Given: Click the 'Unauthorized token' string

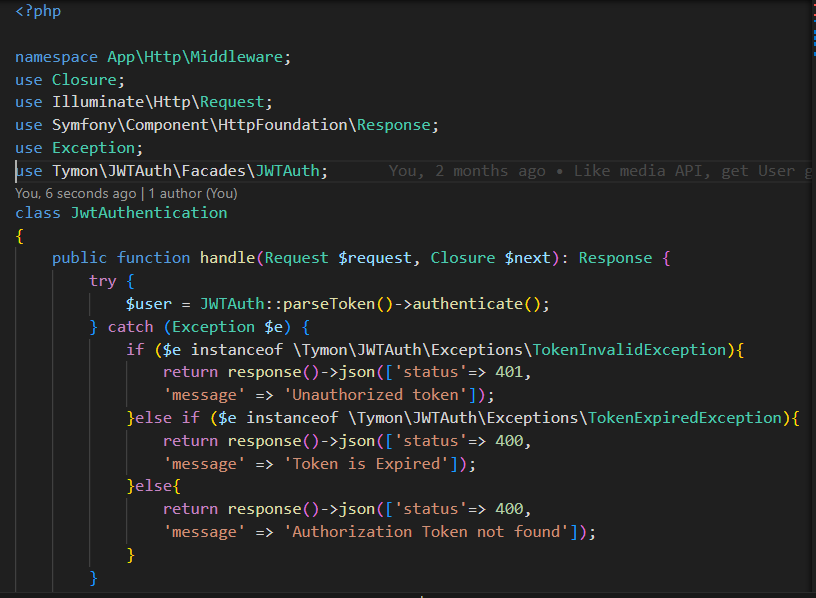Looking at the screenshot, I should (375, 395).
